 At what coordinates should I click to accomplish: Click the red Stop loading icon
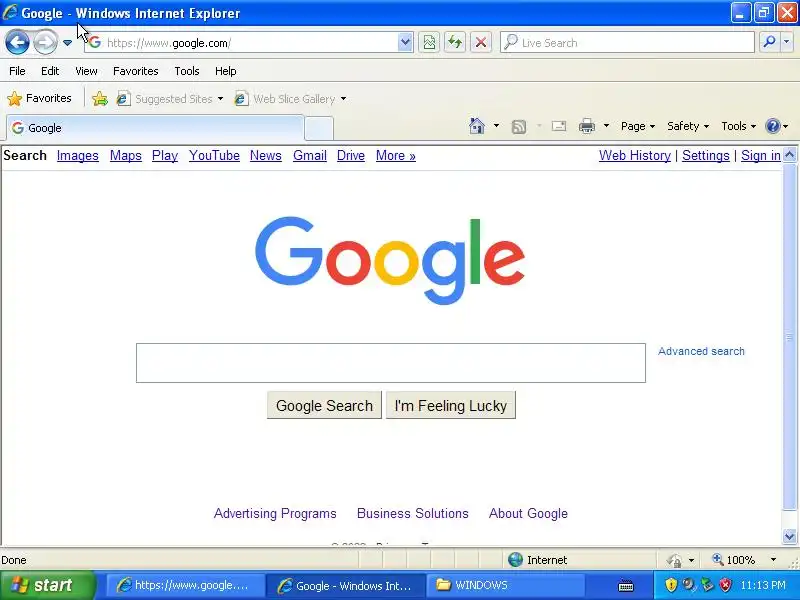[x=481, y=43]
